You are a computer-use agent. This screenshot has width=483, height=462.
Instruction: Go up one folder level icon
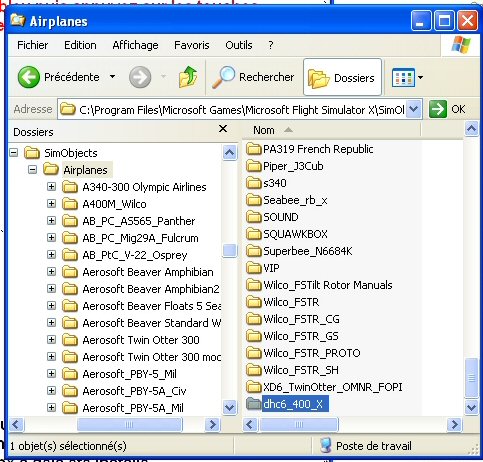coord(188,77)
